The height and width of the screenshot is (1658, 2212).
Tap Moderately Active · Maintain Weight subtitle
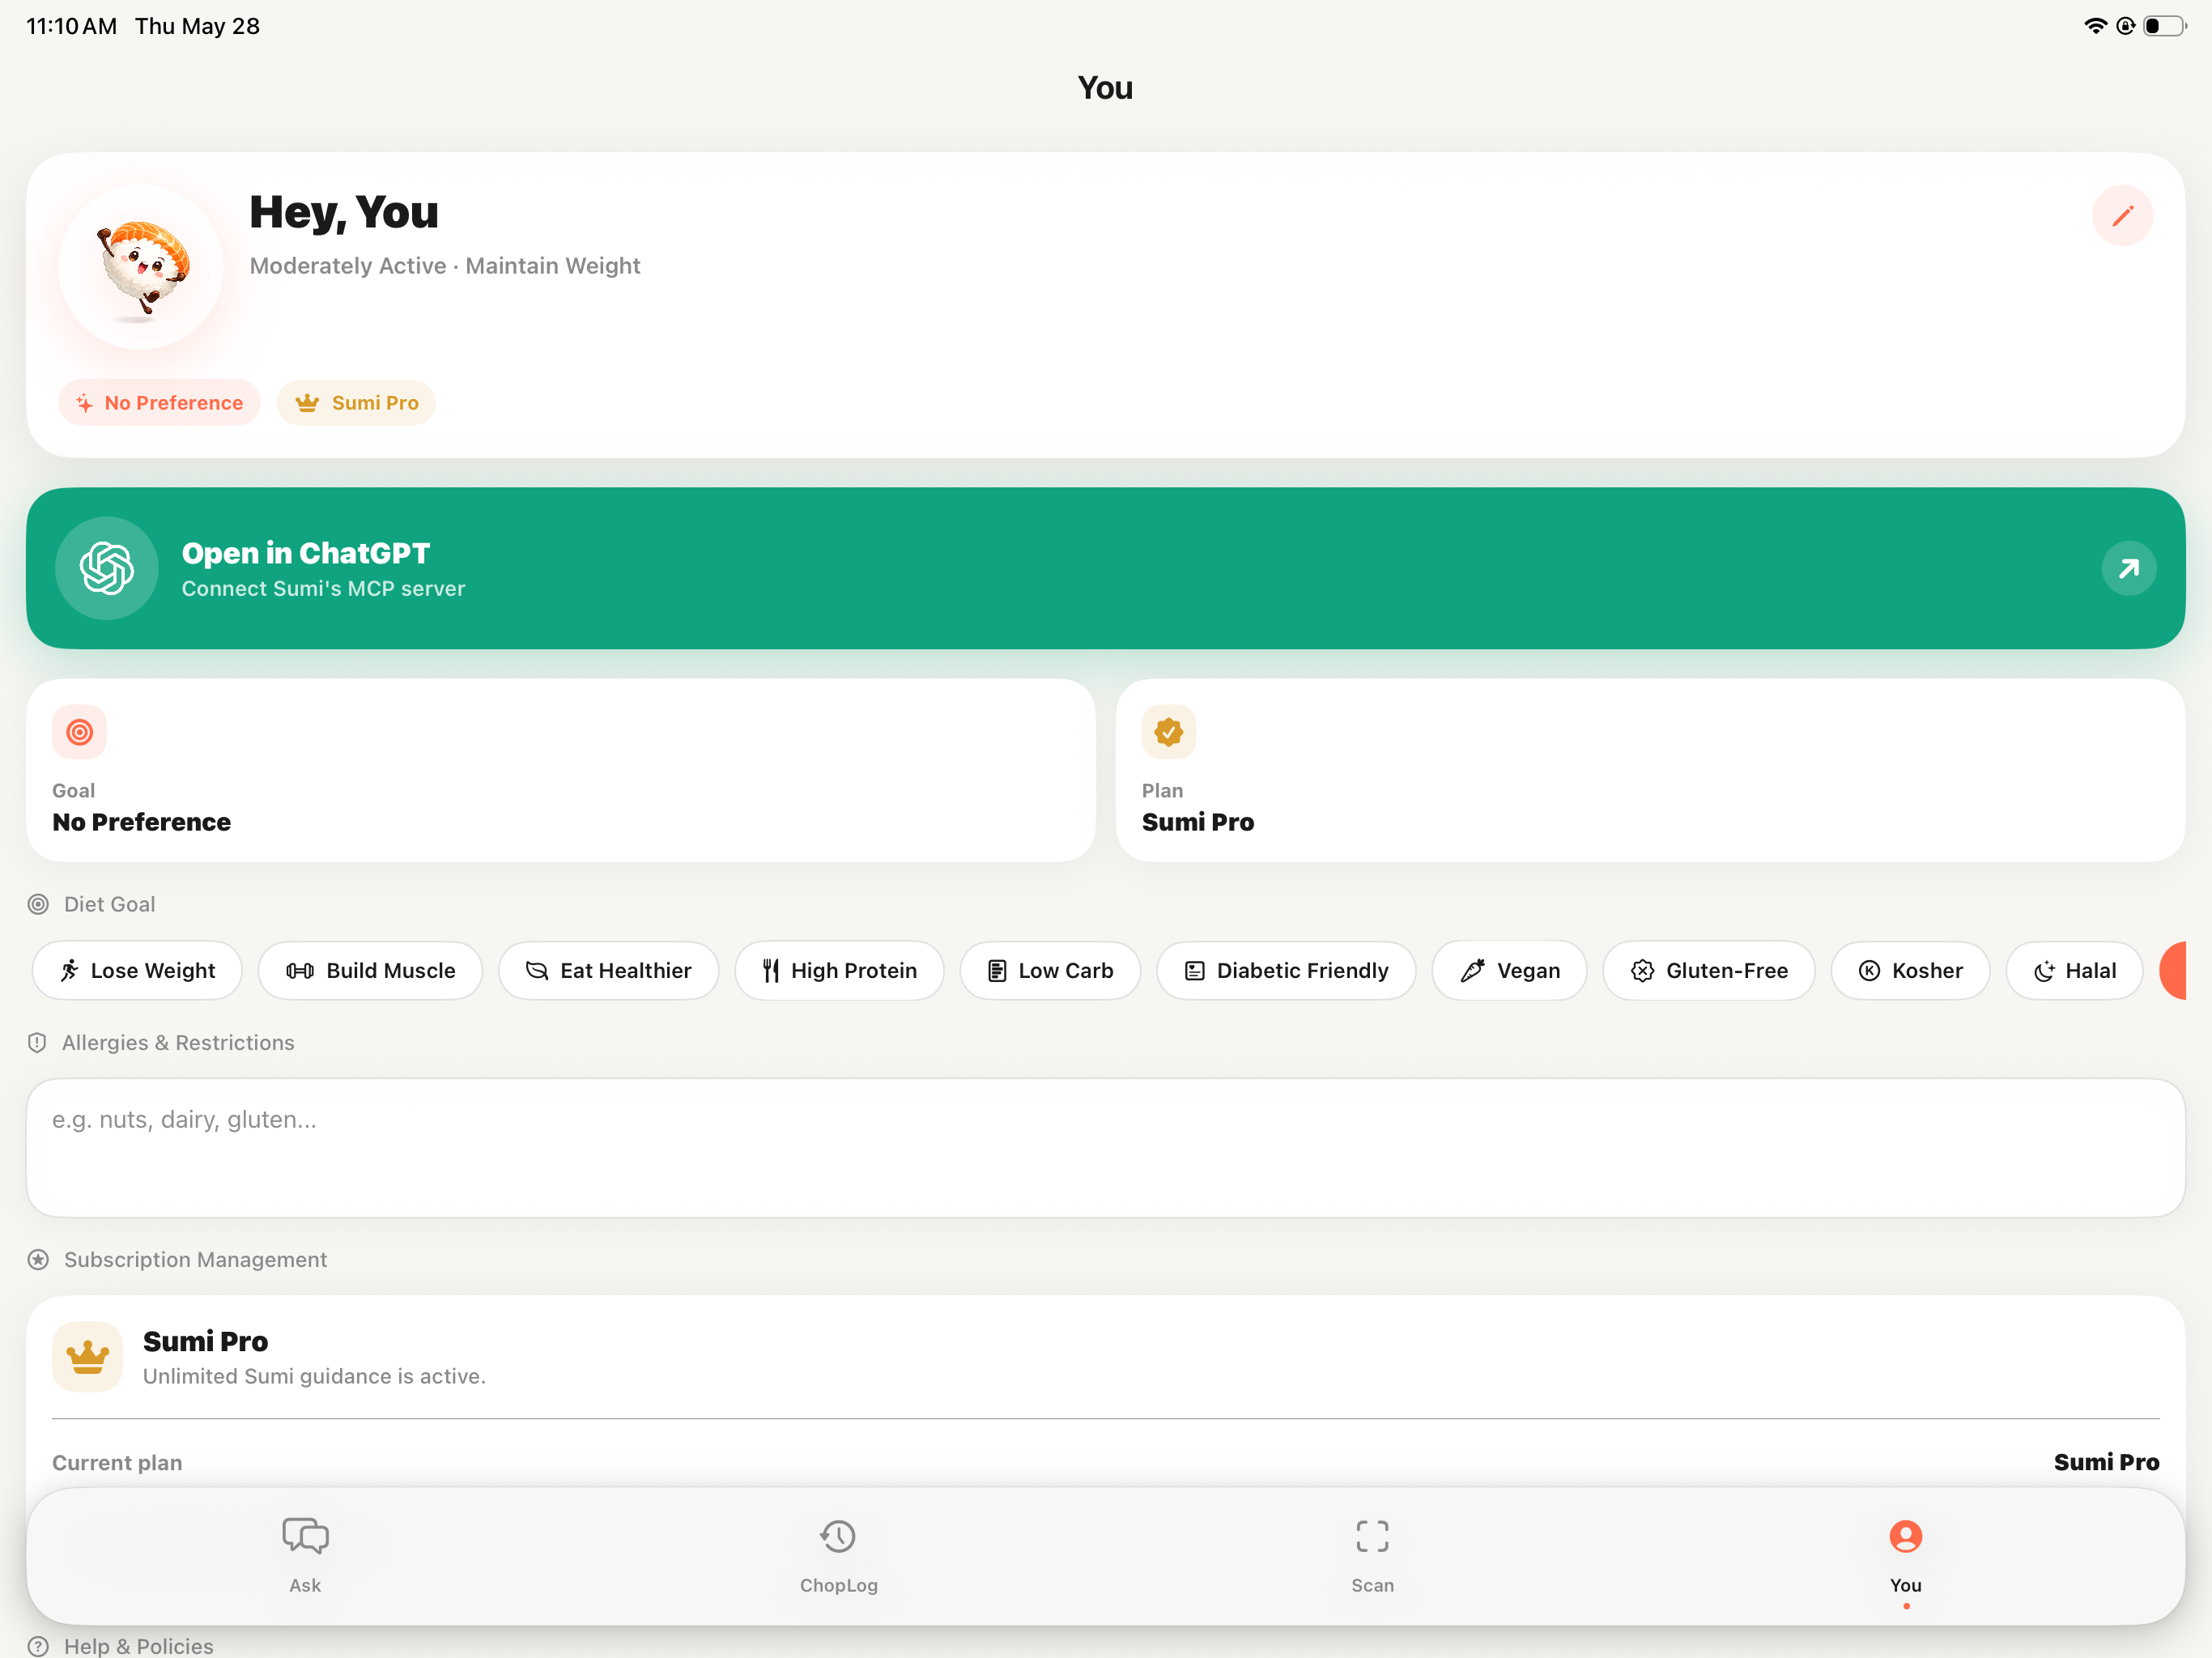coord(445,266)
